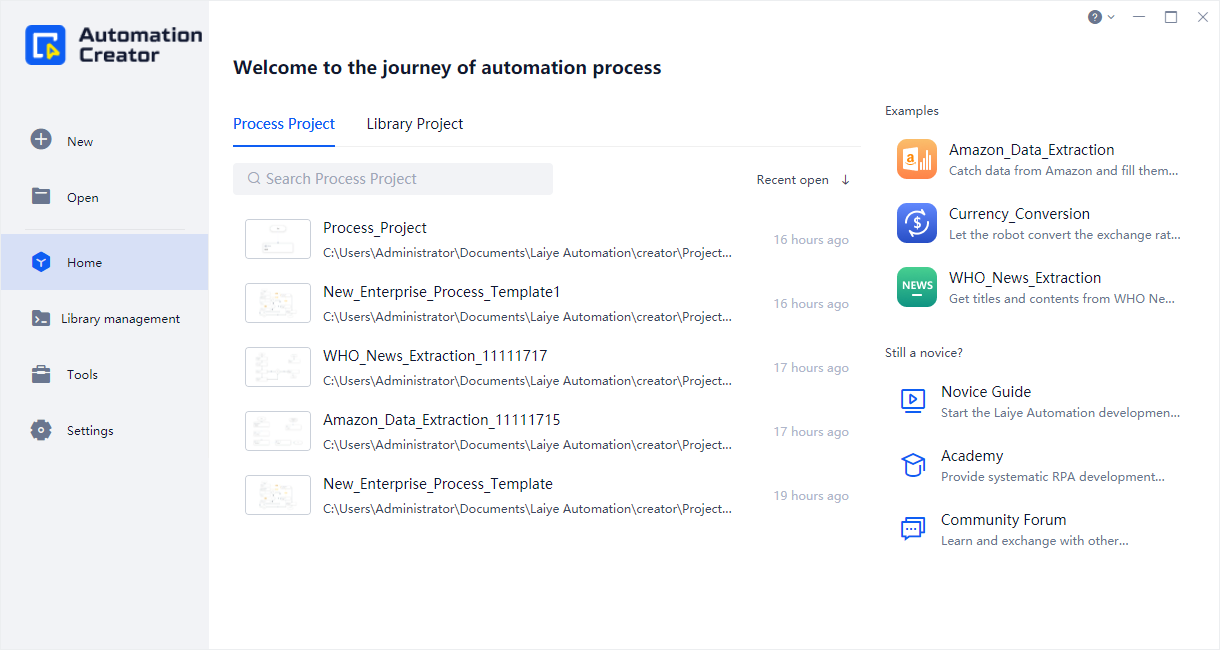Click the Currency_Conversion example icon
Image resolution: width=1220 pixels, height=650 pixels.
point(916,223)
